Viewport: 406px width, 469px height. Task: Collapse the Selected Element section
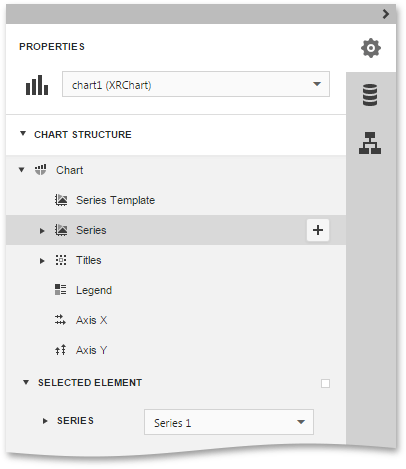click(x=26, y=382)
